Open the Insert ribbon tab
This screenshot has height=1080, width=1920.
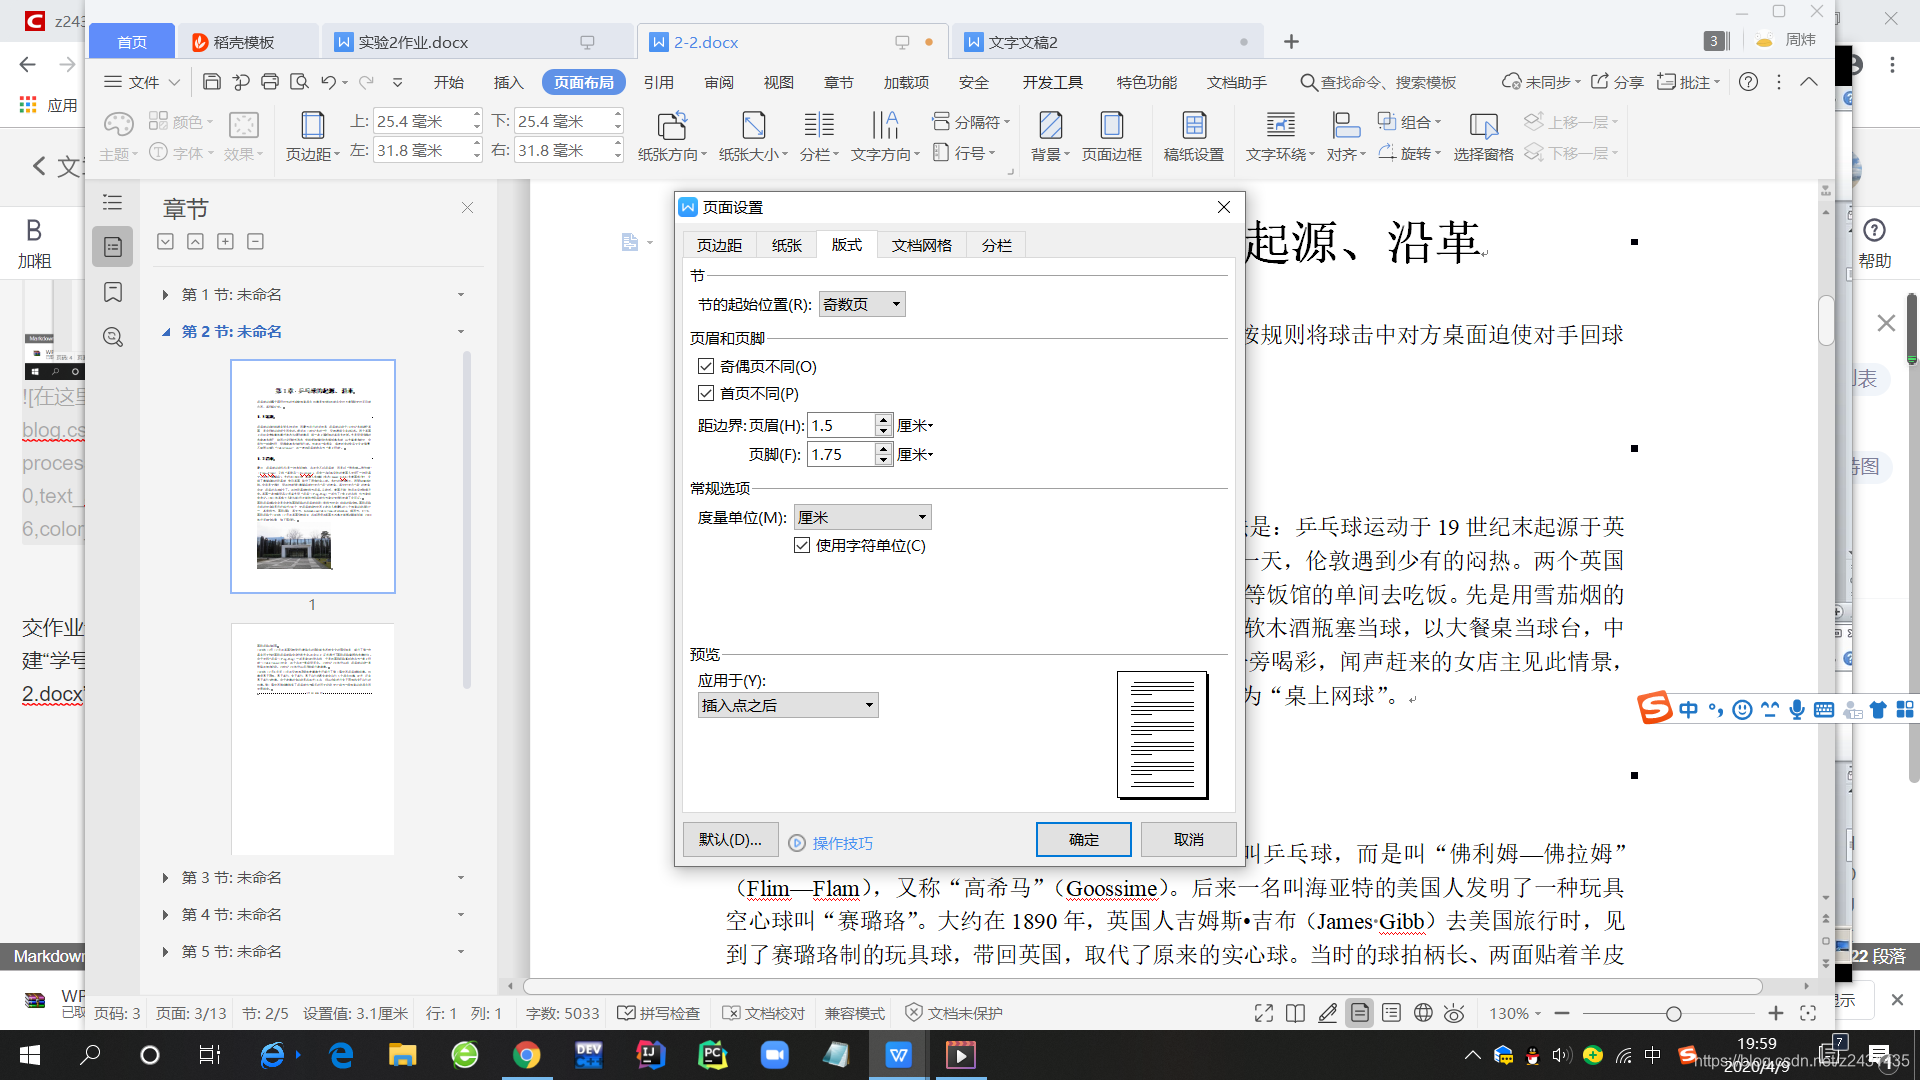tap(508, 82)
